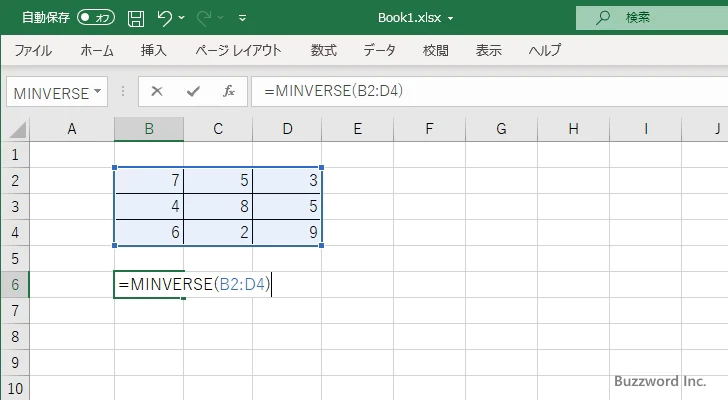Select row 5 header
This screenshot has width=728, height=400.
click(x=15, y=258)
